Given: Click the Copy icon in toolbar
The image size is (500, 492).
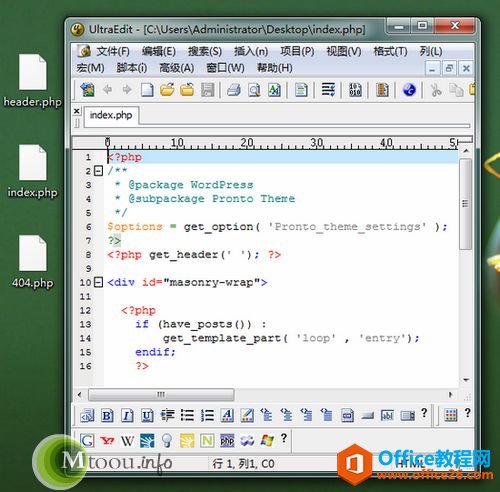Looking at the screenshot, I should click(456, 90).
